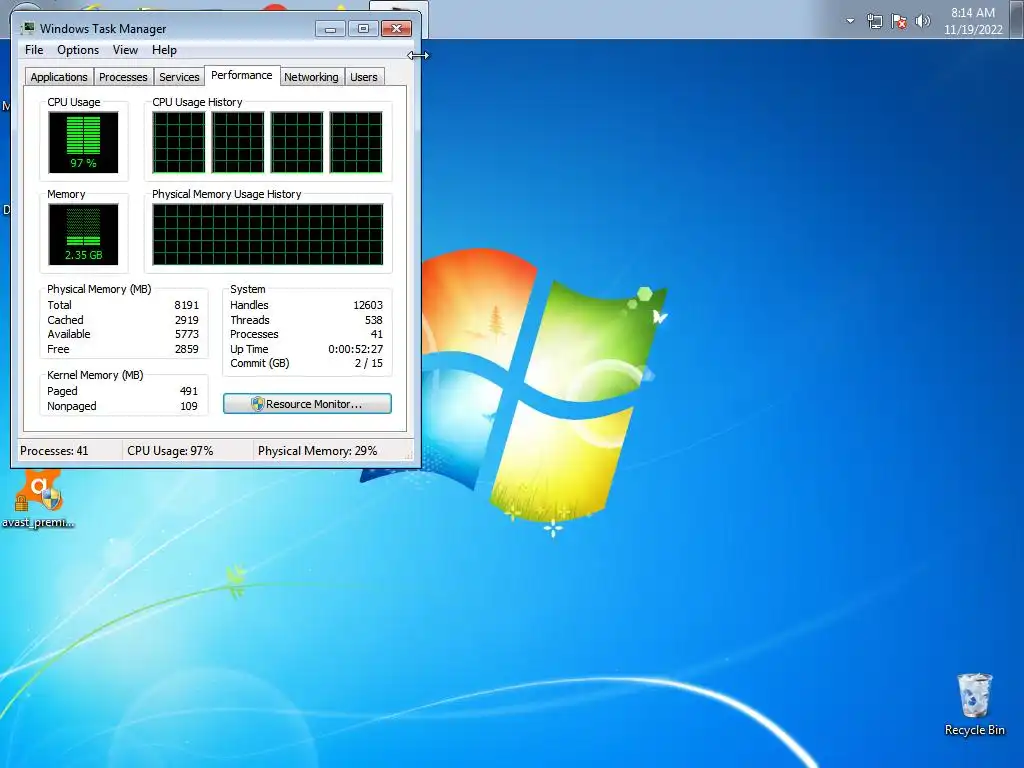Click the Memory 2.35 GB meter
This screenshot has height=768, width=1024.
point(83,234)
